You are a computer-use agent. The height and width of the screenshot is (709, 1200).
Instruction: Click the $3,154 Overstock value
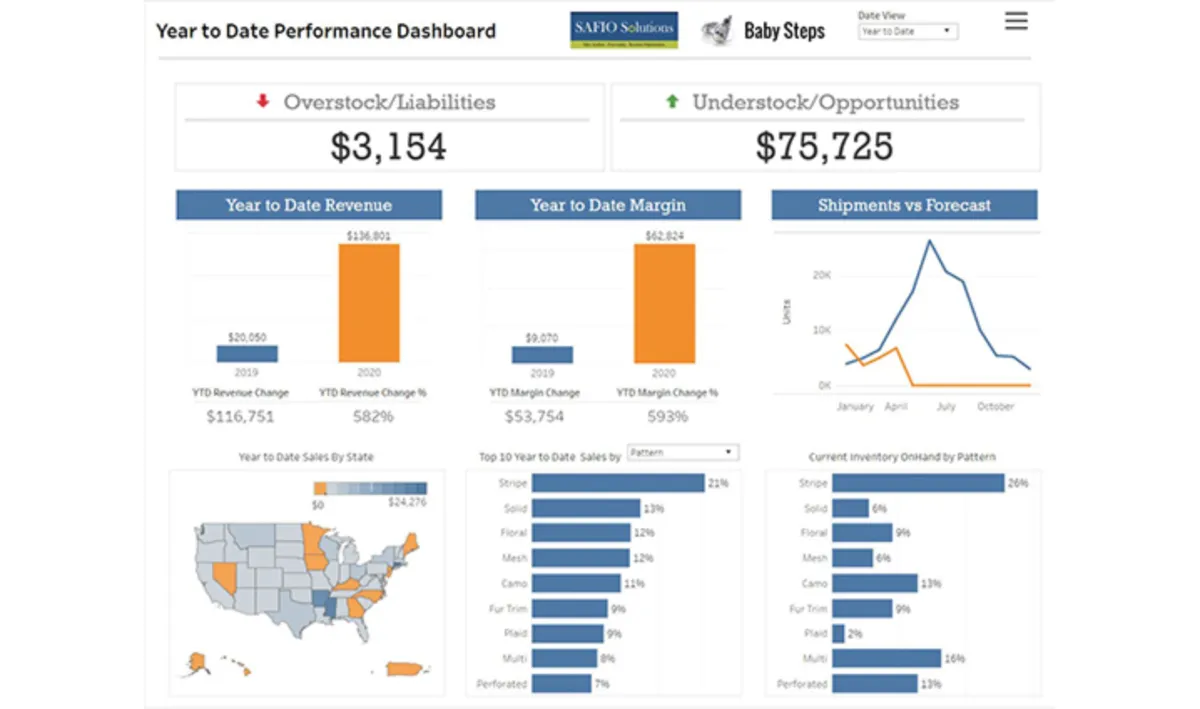[388, 147]
